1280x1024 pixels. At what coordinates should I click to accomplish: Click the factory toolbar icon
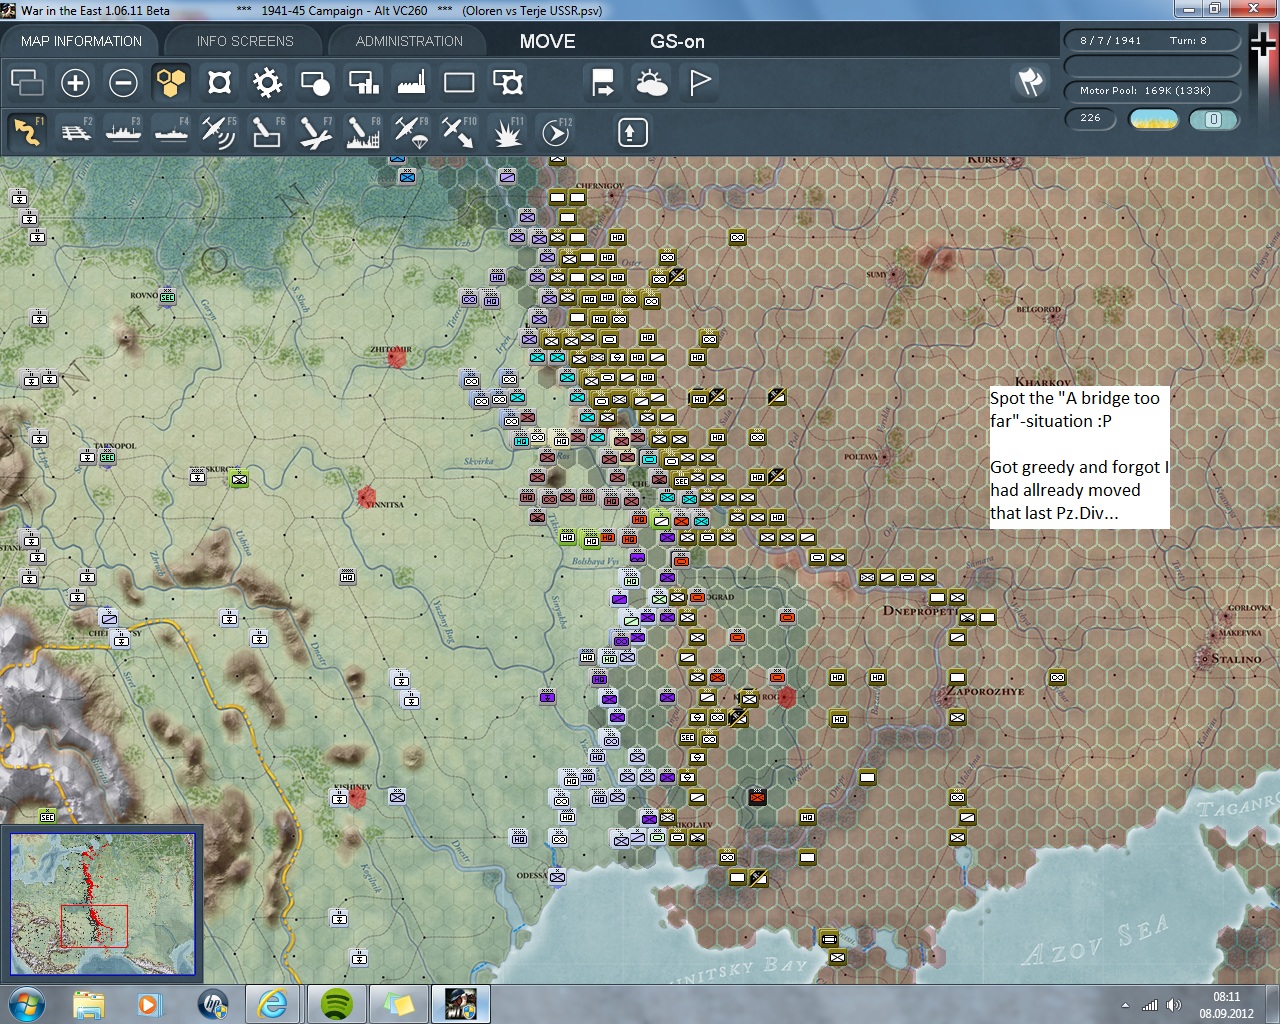411,82
